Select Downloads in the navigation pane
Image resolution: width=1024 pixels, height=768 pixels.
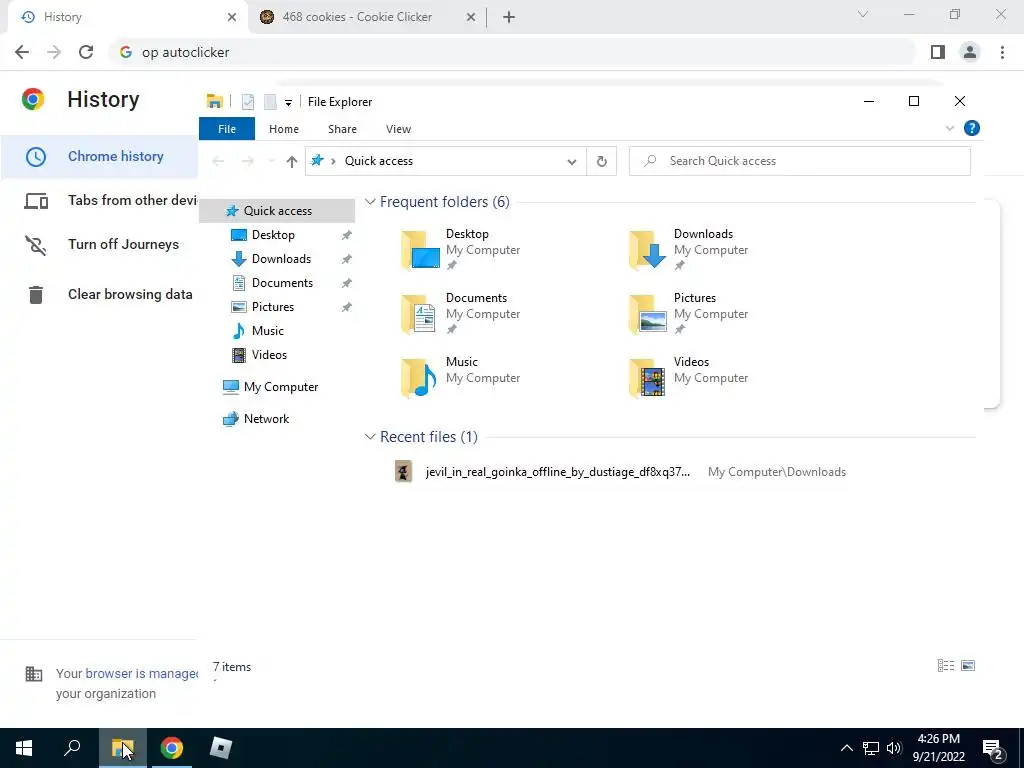tap(281, 259)
